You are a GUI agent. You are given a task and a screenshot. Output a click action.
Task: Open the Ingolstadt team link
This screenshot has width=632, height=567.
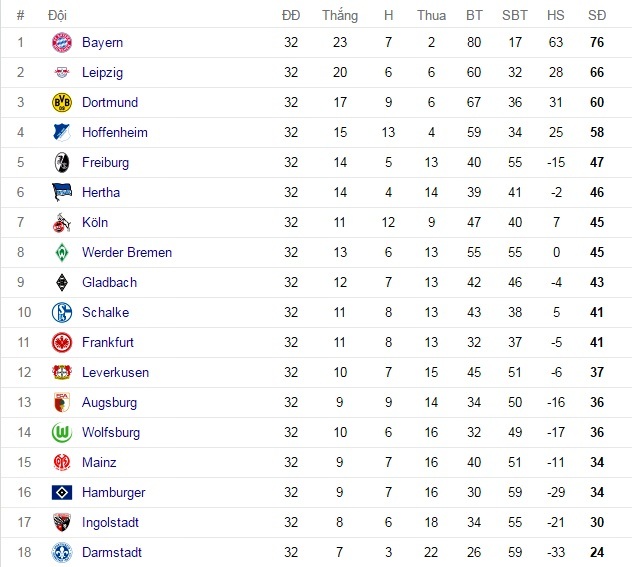pos(110,523)
